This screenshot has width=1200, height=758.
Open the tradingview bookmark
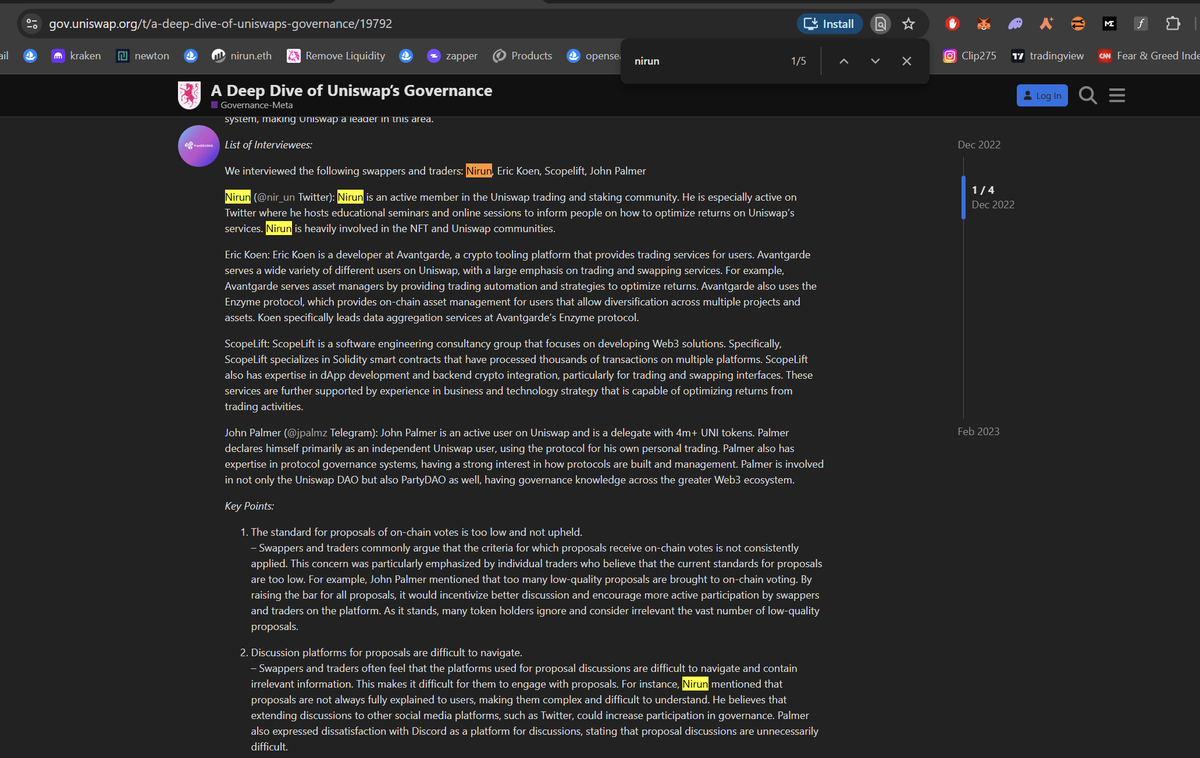click(x=1047, y=56)
